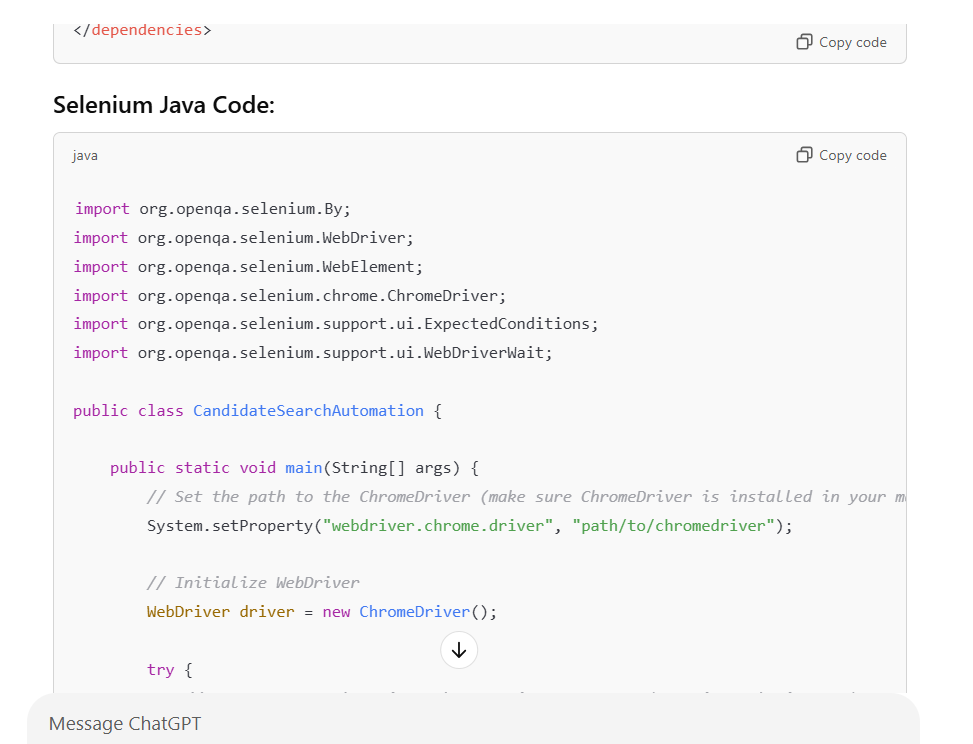Focus the Message ChatGPT input field
Screen dimensions: 973x744
473,723
